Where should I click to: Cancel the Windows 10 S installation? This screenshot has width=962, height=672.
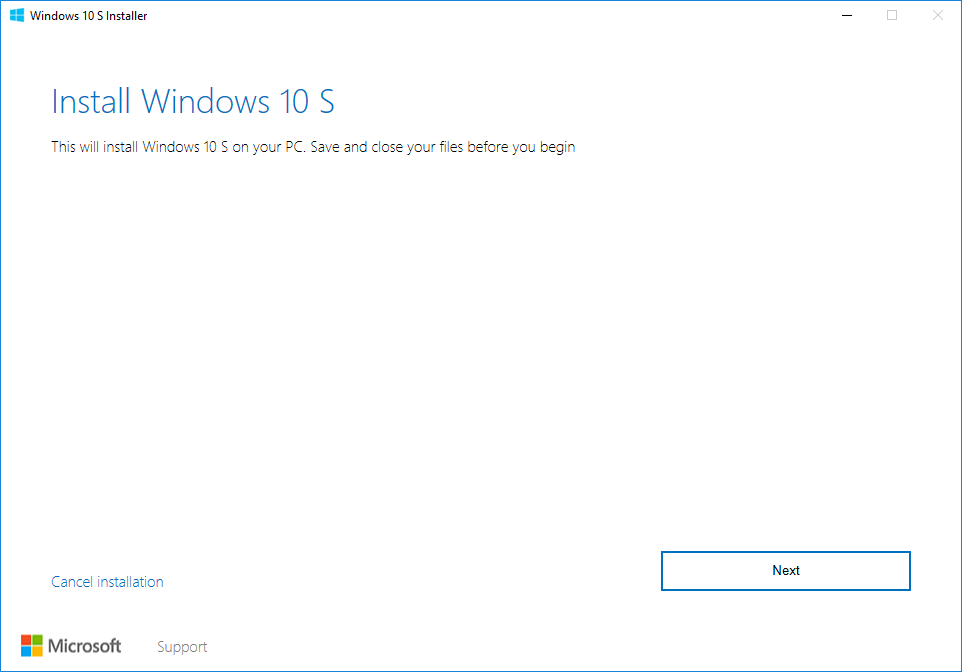(x=107, y=581)
